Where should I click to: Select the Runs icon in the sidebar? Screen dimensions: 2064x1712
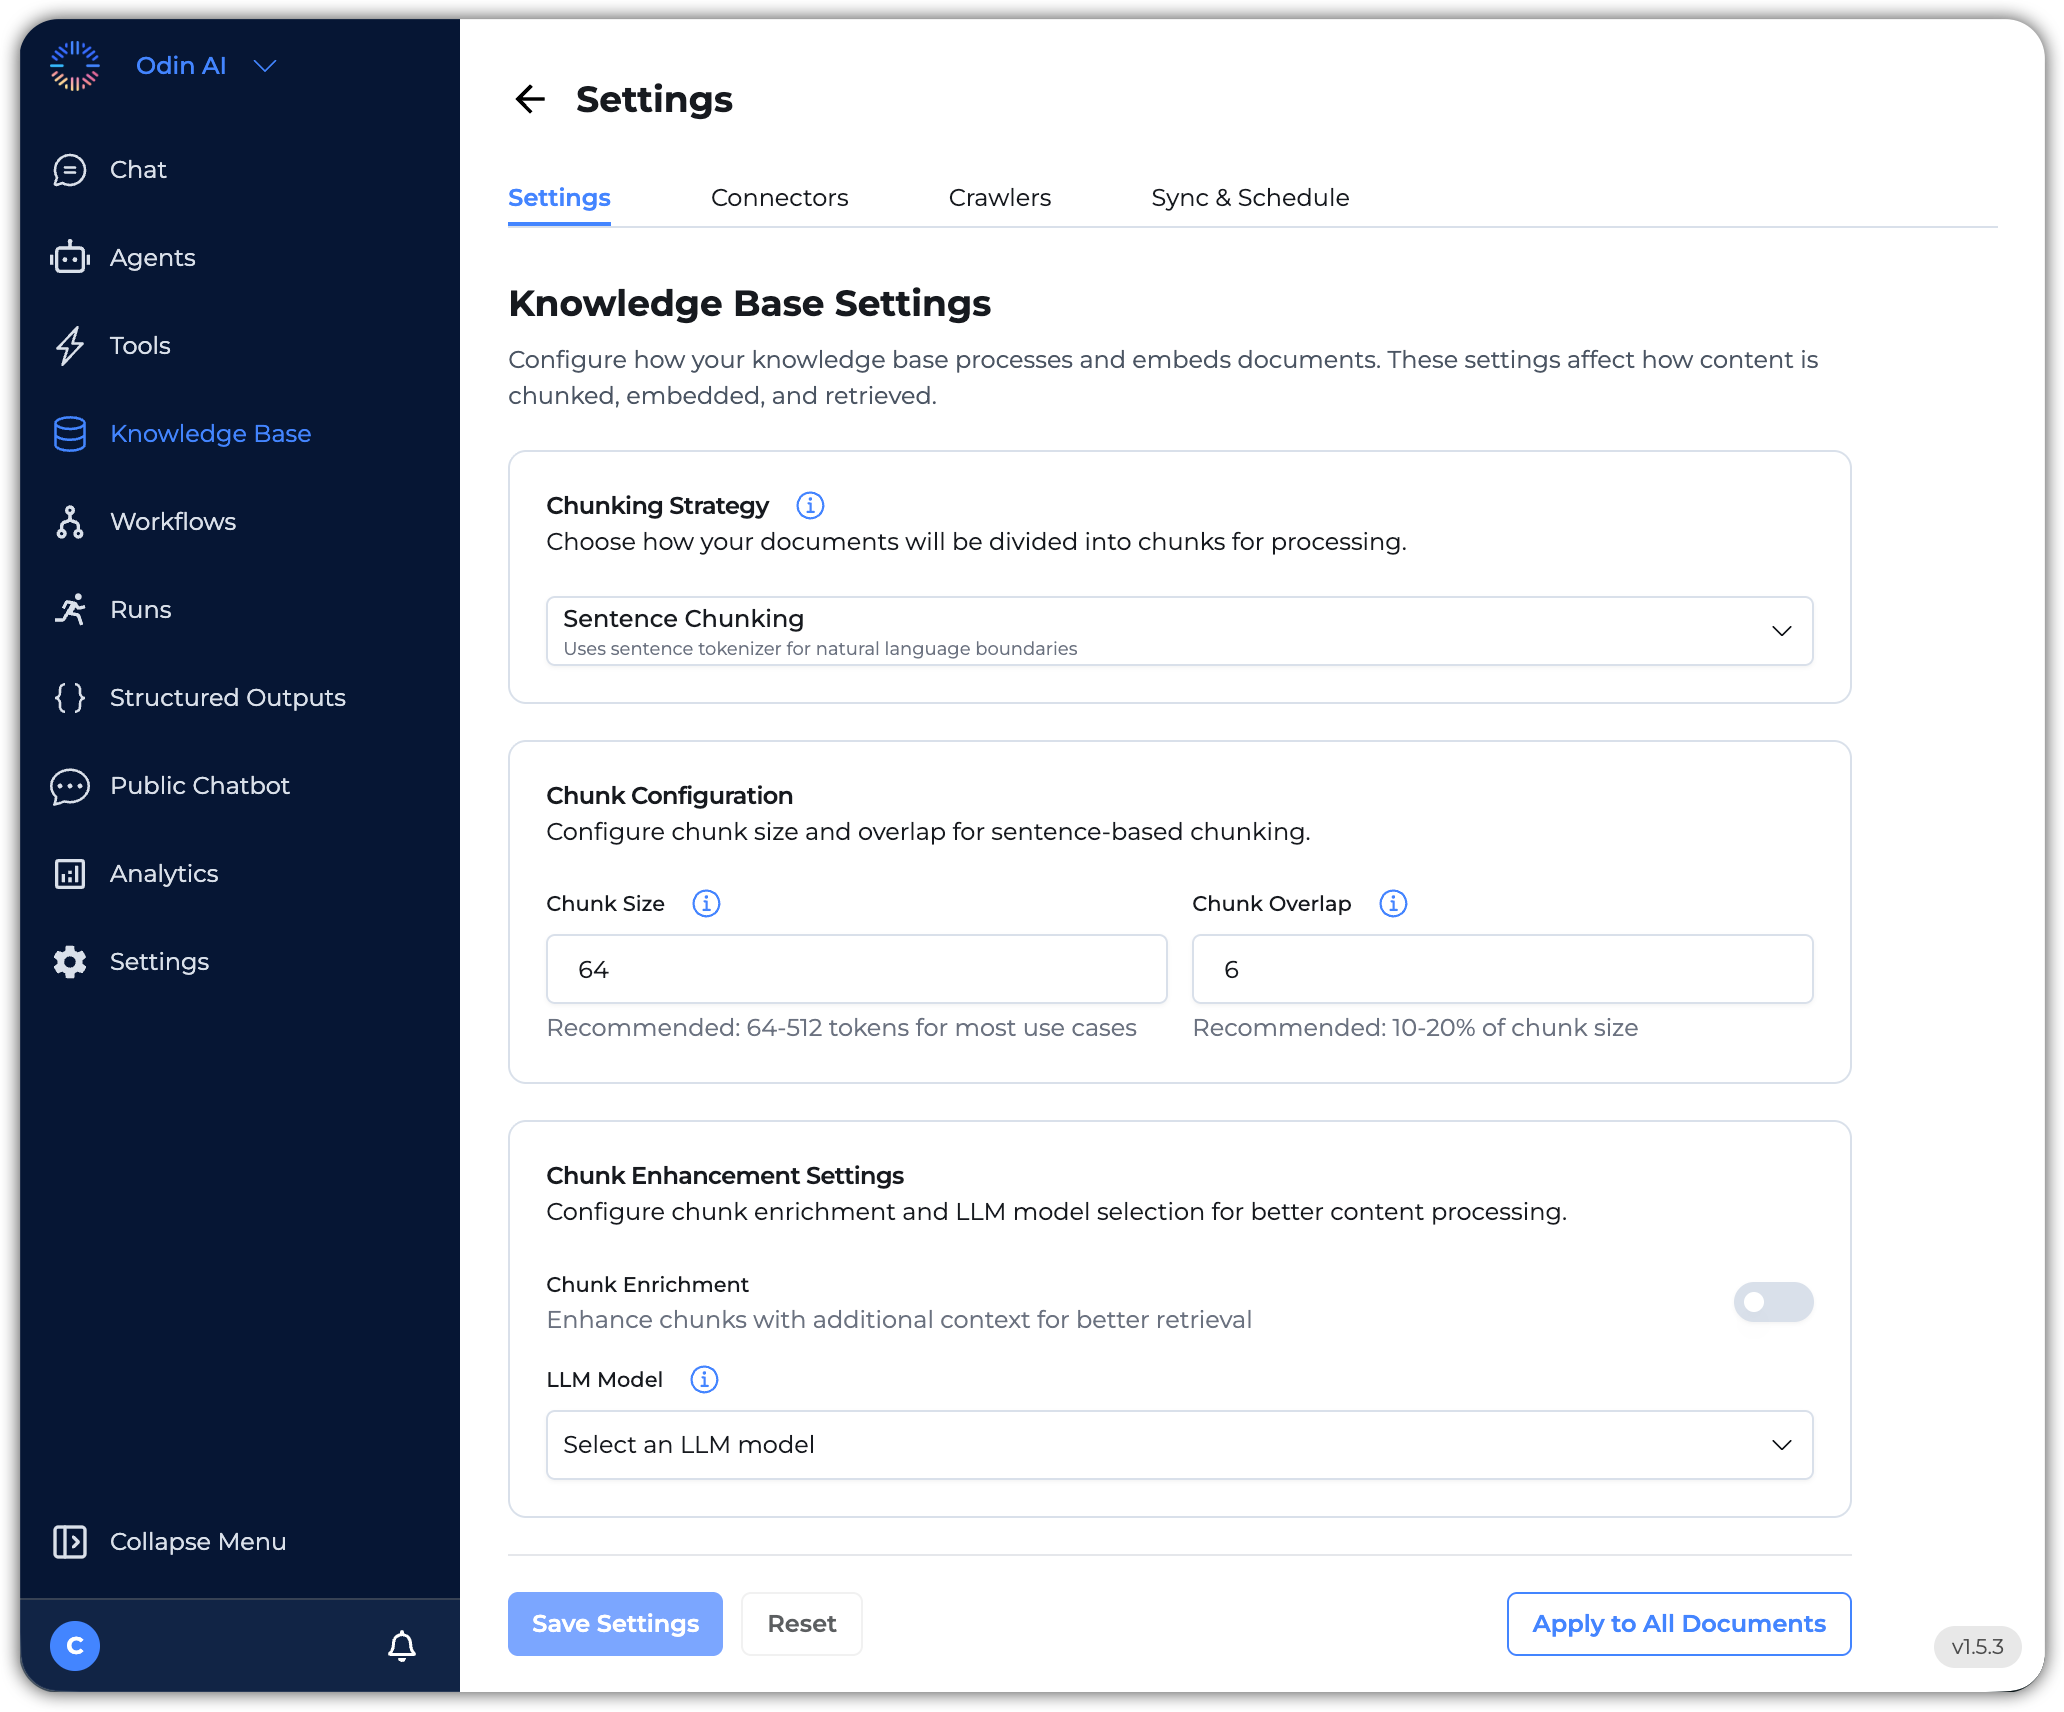(x=69, y=609)
